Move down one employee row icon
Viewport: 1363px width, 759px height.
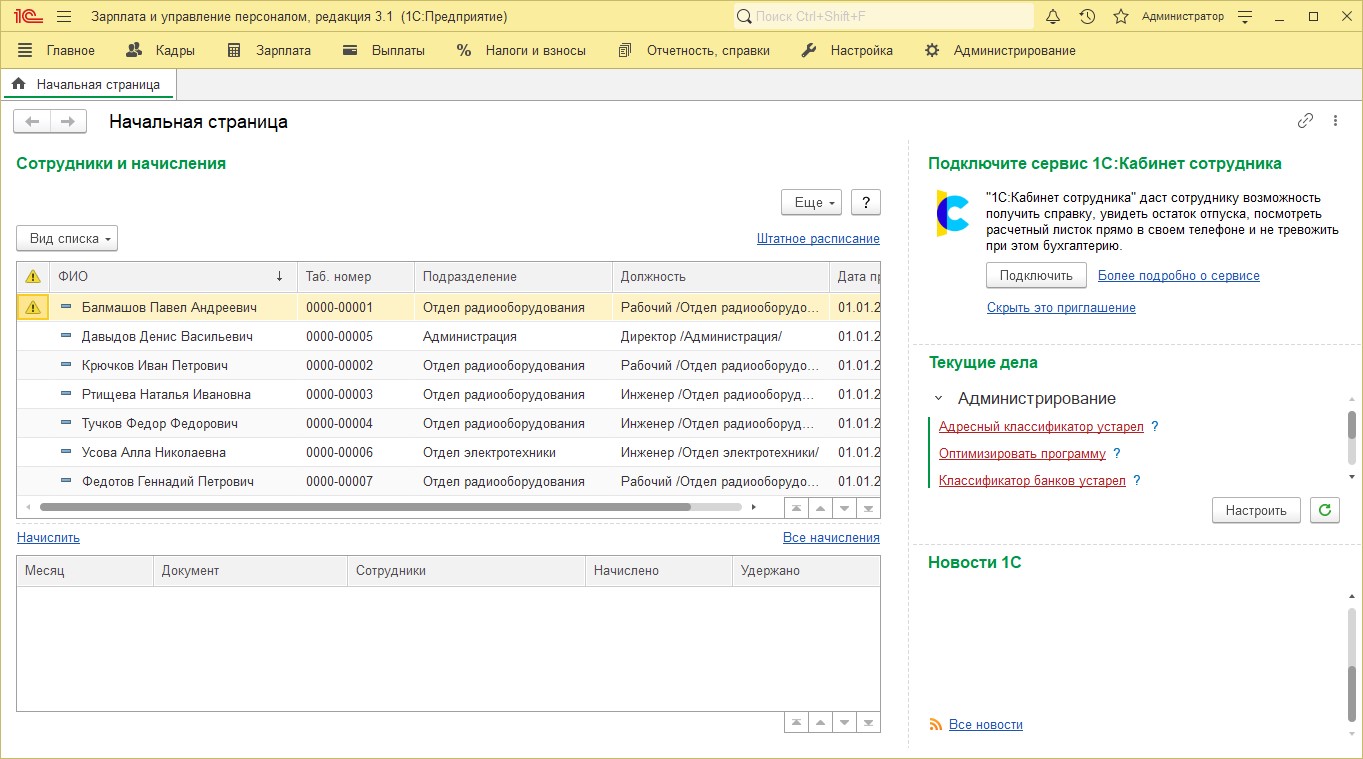click(845, 508)
